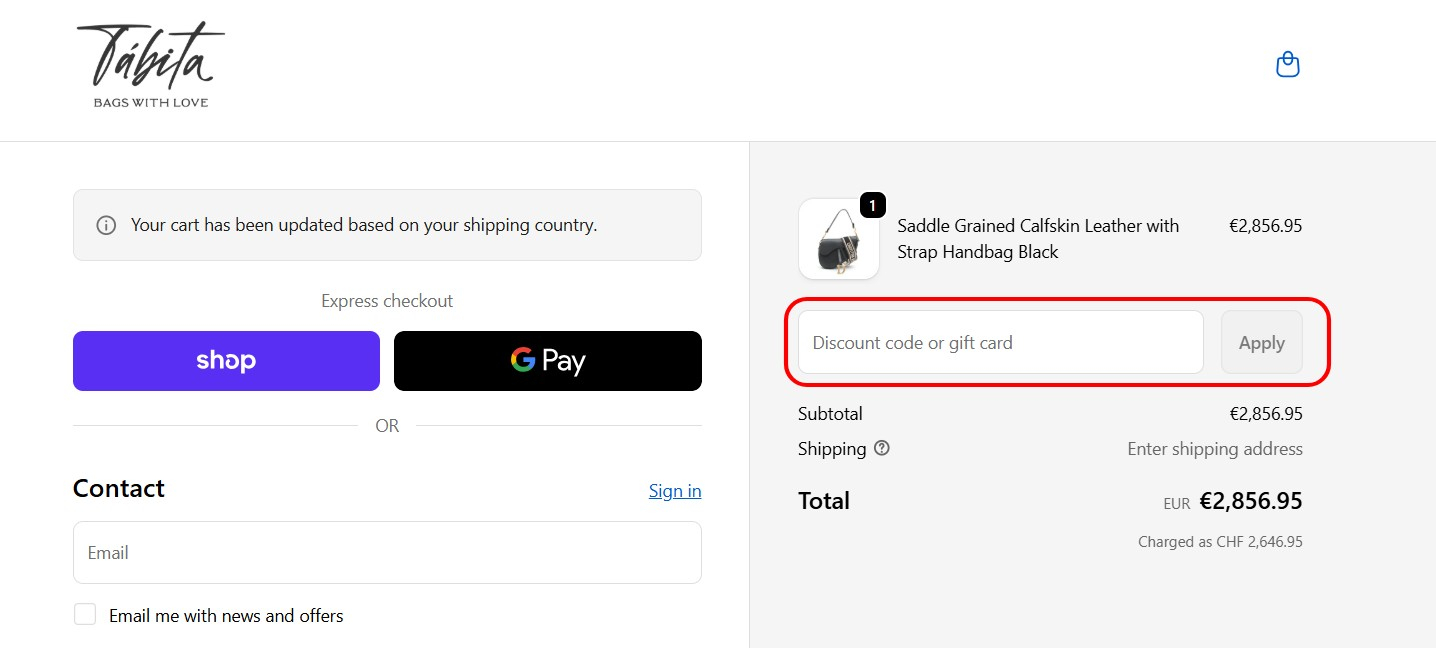Click the 'Discount code or gift card' field

click(x=999, y=342)
